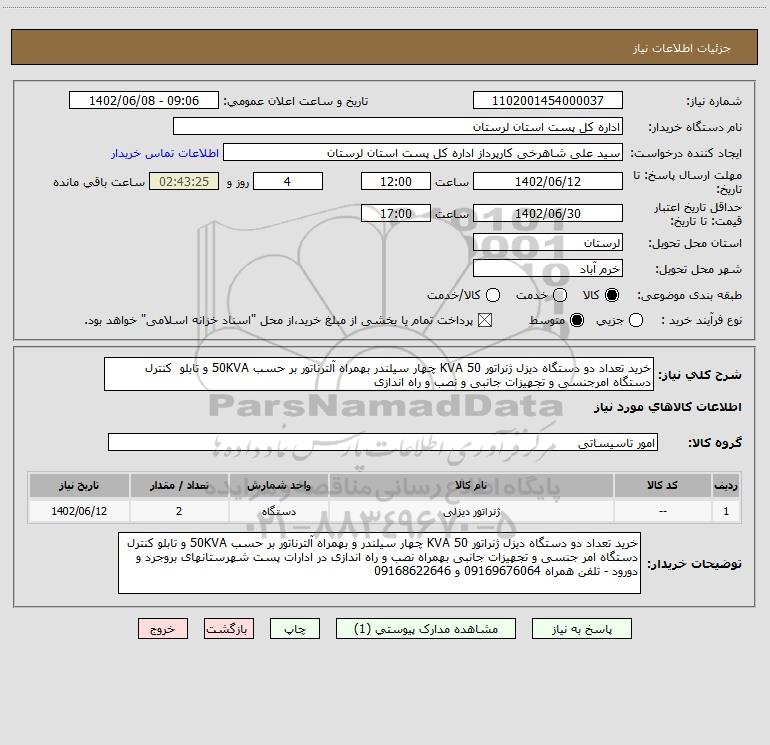Click the quantity cell showing 2

(x=179, y=511)
